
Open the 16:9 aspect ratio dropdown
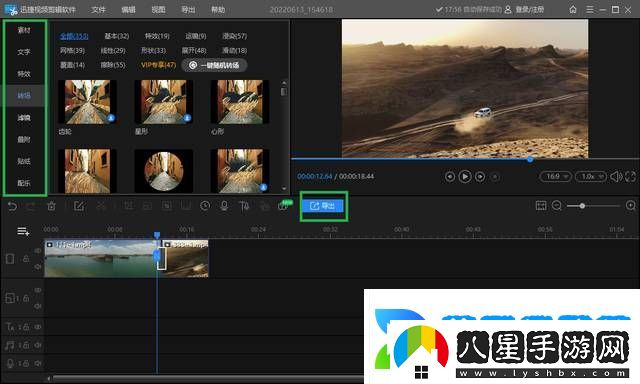(x=556, y=176)
